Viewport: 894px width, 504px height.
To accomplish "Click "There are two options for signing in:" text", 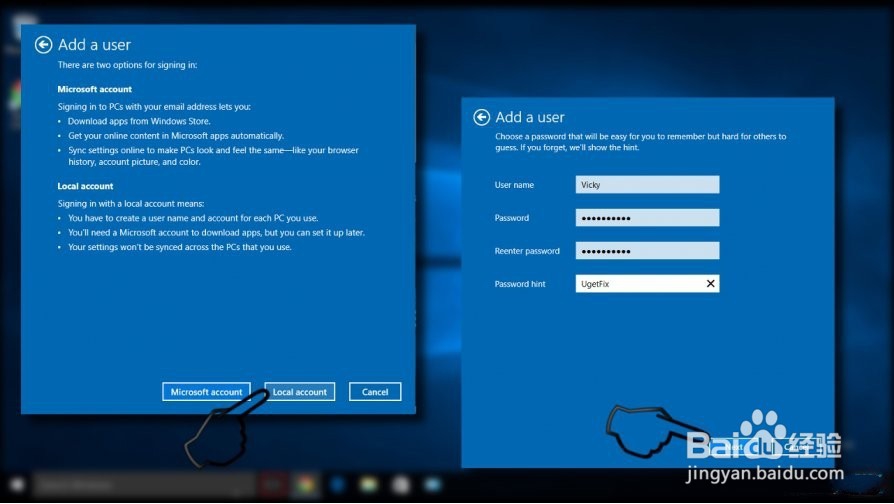I will tap(127, 65).
